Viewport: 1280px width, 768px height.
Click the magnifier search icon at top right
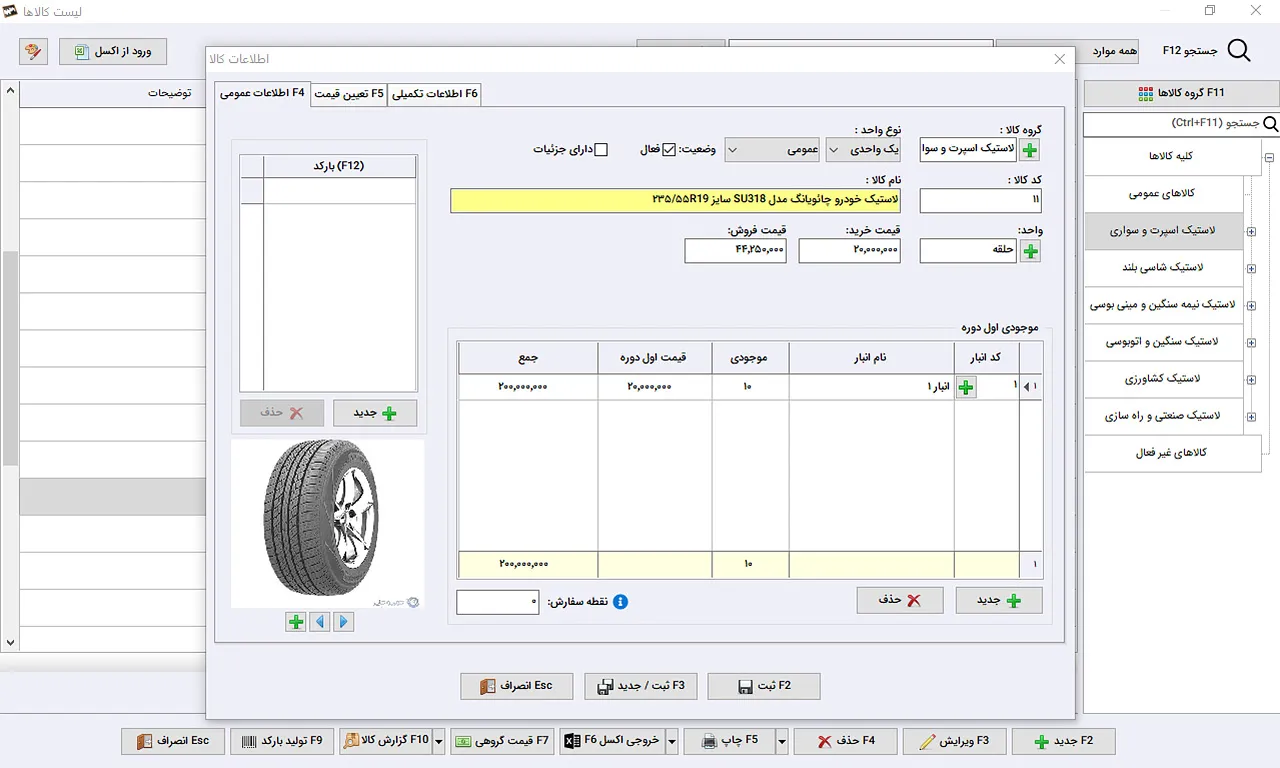[x=1238, y=50]
